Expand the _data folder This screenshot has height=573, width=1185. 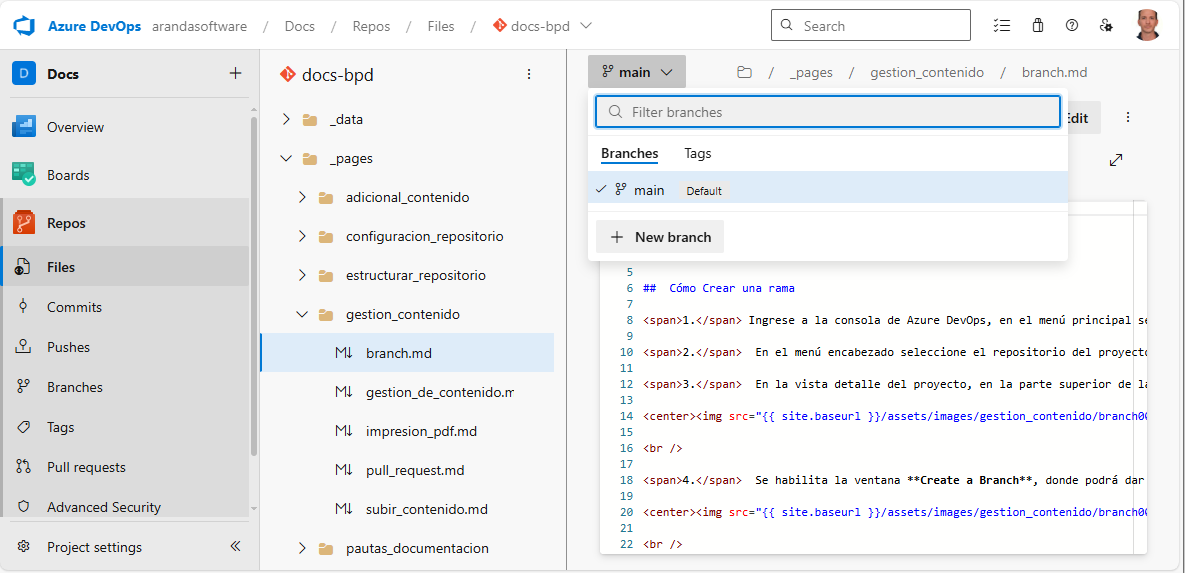286,119
